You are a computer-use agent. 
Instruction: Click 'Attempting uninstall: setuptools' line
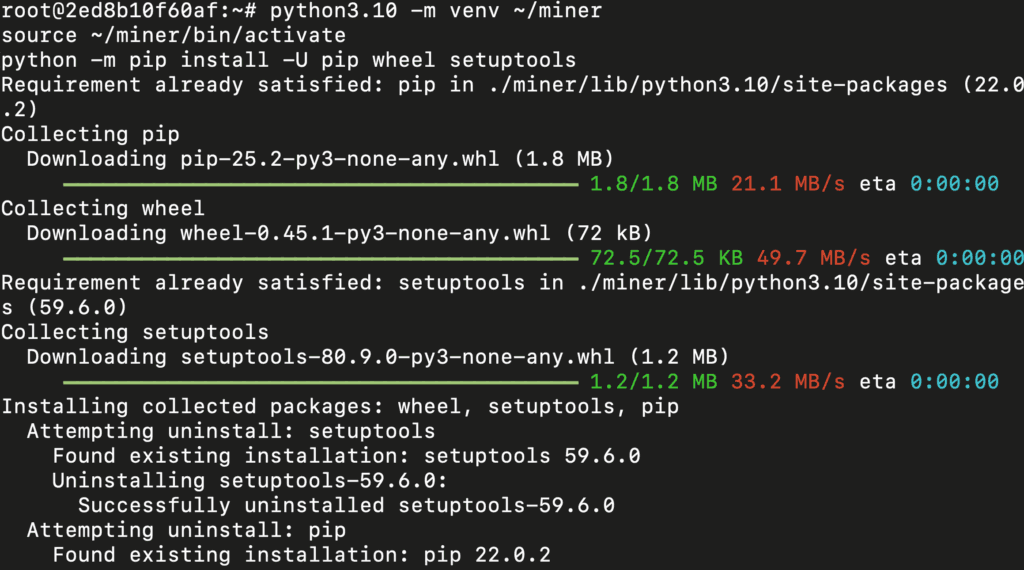point(230,431)
